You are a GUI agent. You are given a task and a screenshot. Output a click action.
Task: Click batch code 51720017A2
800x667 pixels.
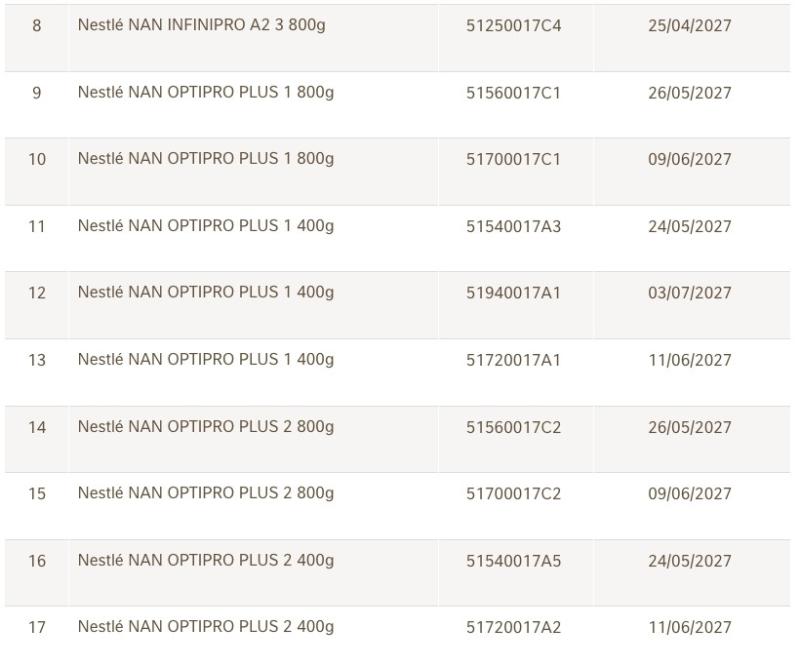click(513, 627)
